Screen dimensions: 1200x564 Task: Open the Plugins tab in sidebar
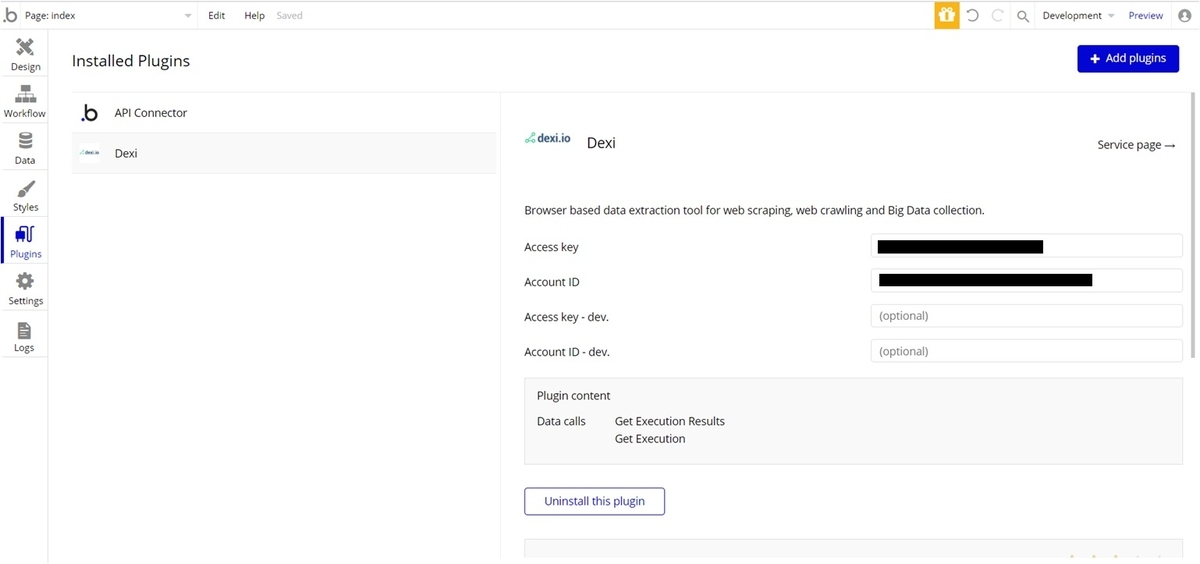point(25,241)
